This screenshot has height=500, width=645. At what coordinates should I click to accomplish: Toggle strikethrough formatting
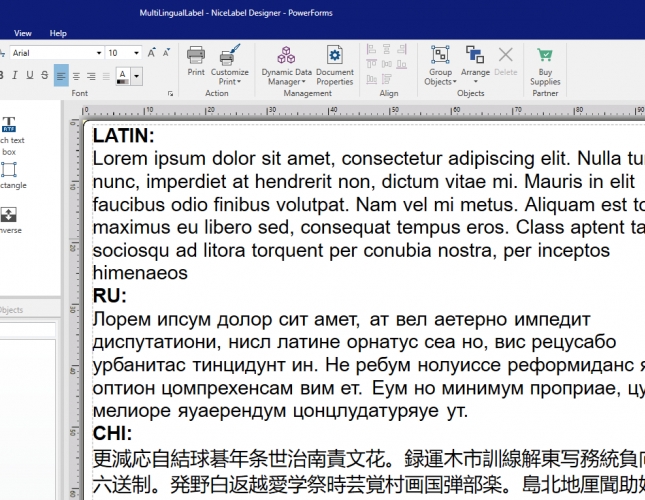coord(43,75)
